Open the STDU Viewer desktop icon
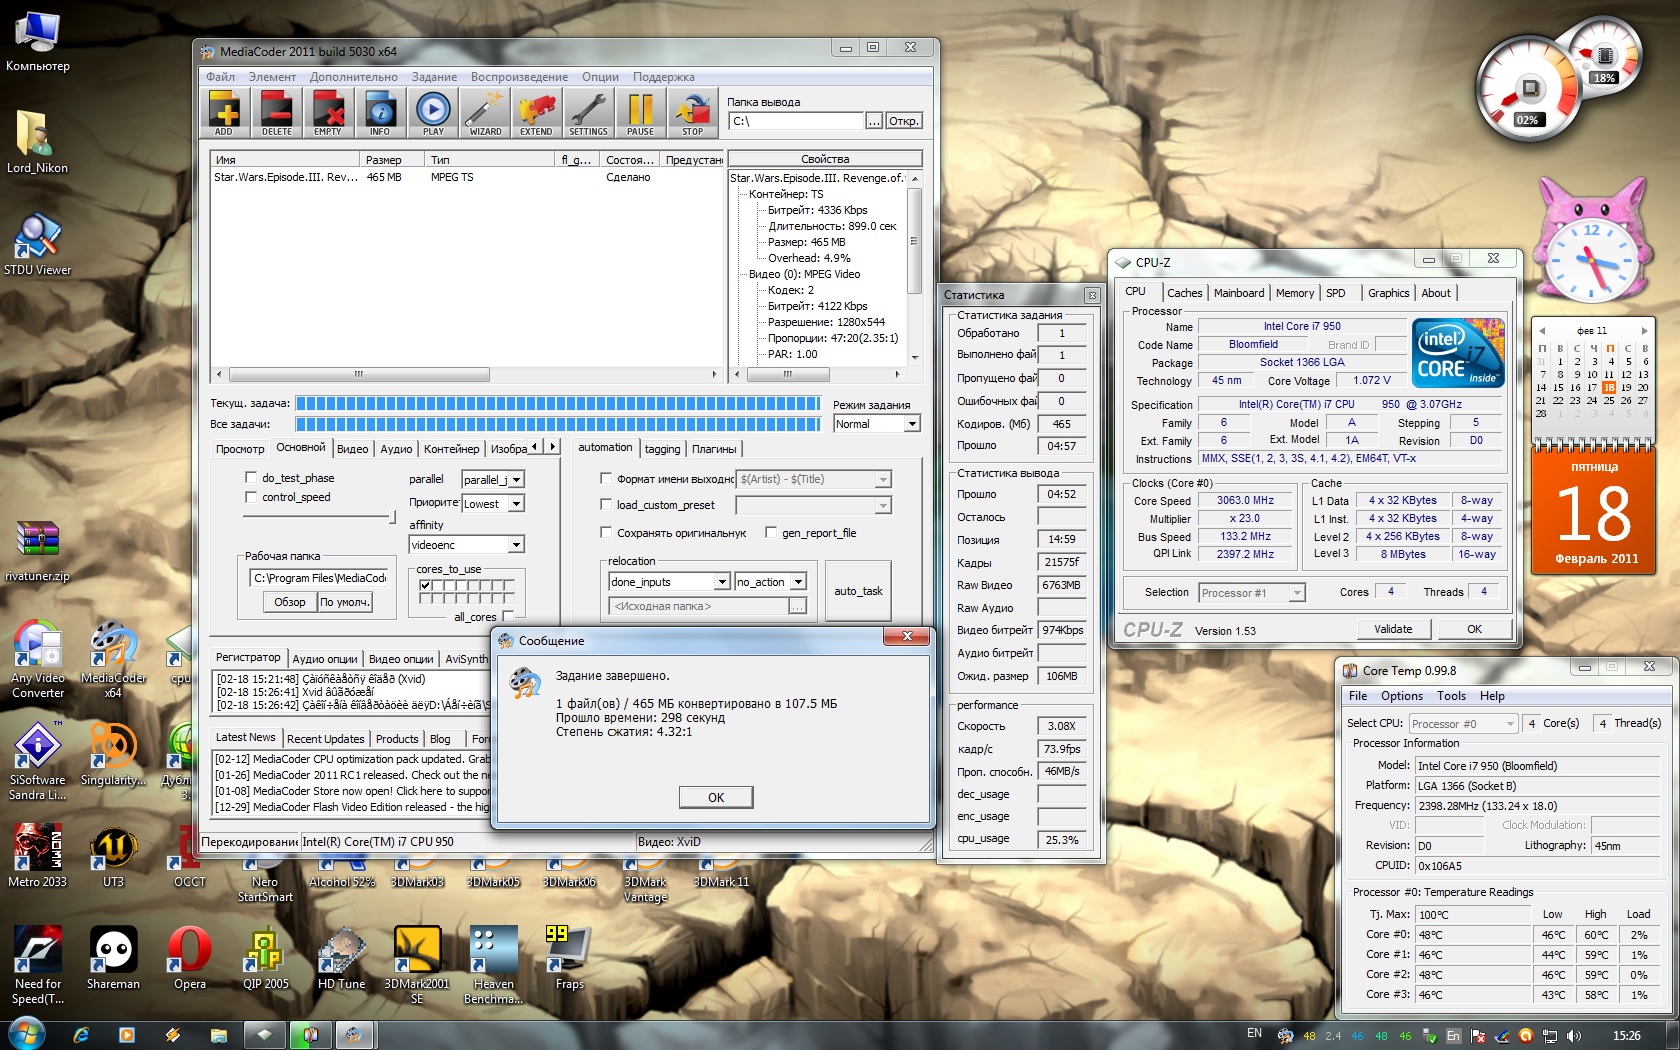Screen dimensions: 1680x1050 tap(38, 245)
